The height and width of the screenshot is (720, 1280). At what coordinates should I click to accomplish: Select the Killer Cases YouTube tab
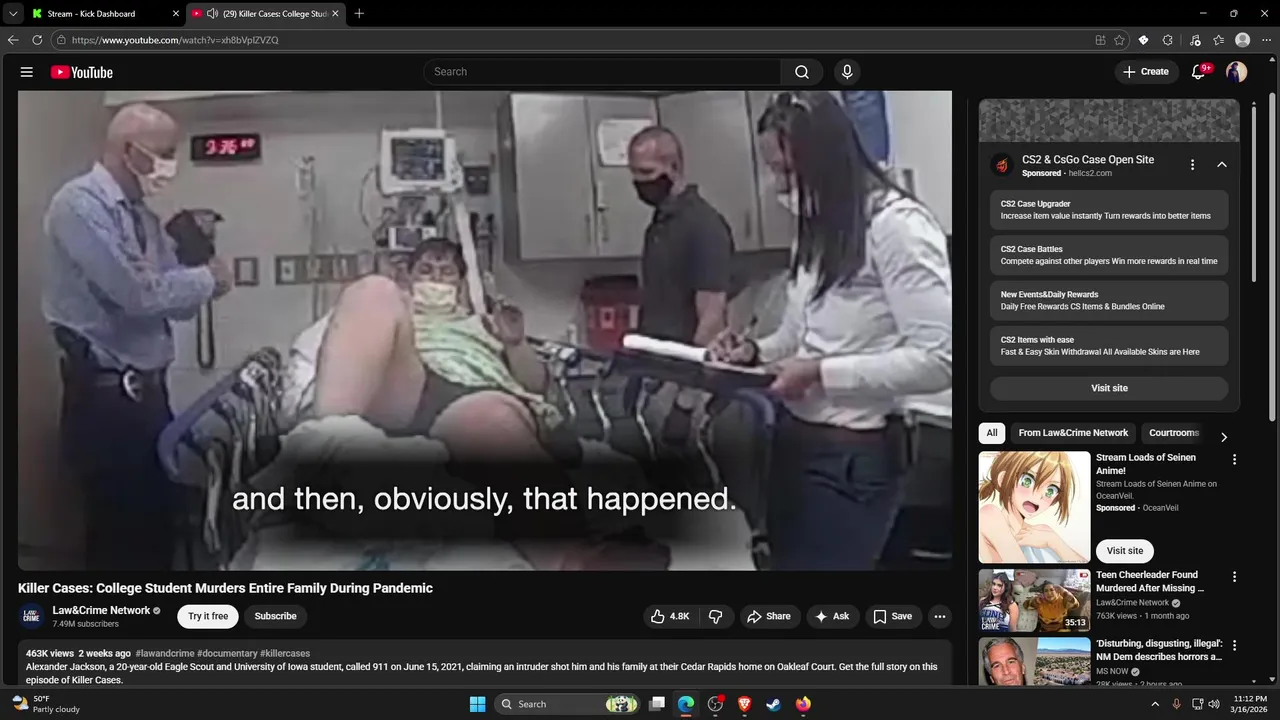point(265,14)
